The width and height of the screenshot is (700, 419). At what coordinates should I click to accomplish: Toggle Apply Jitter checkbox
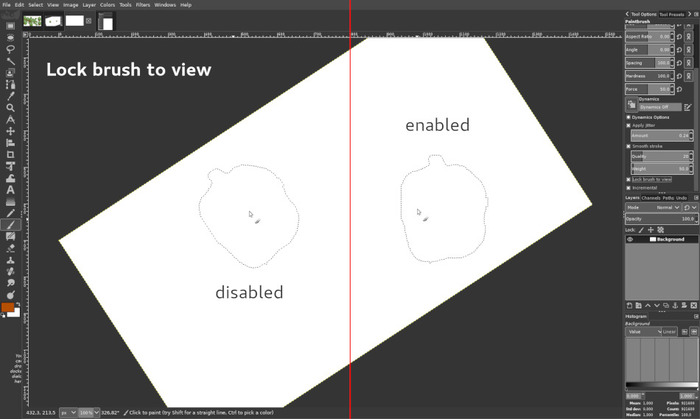[x=629, y=125]
